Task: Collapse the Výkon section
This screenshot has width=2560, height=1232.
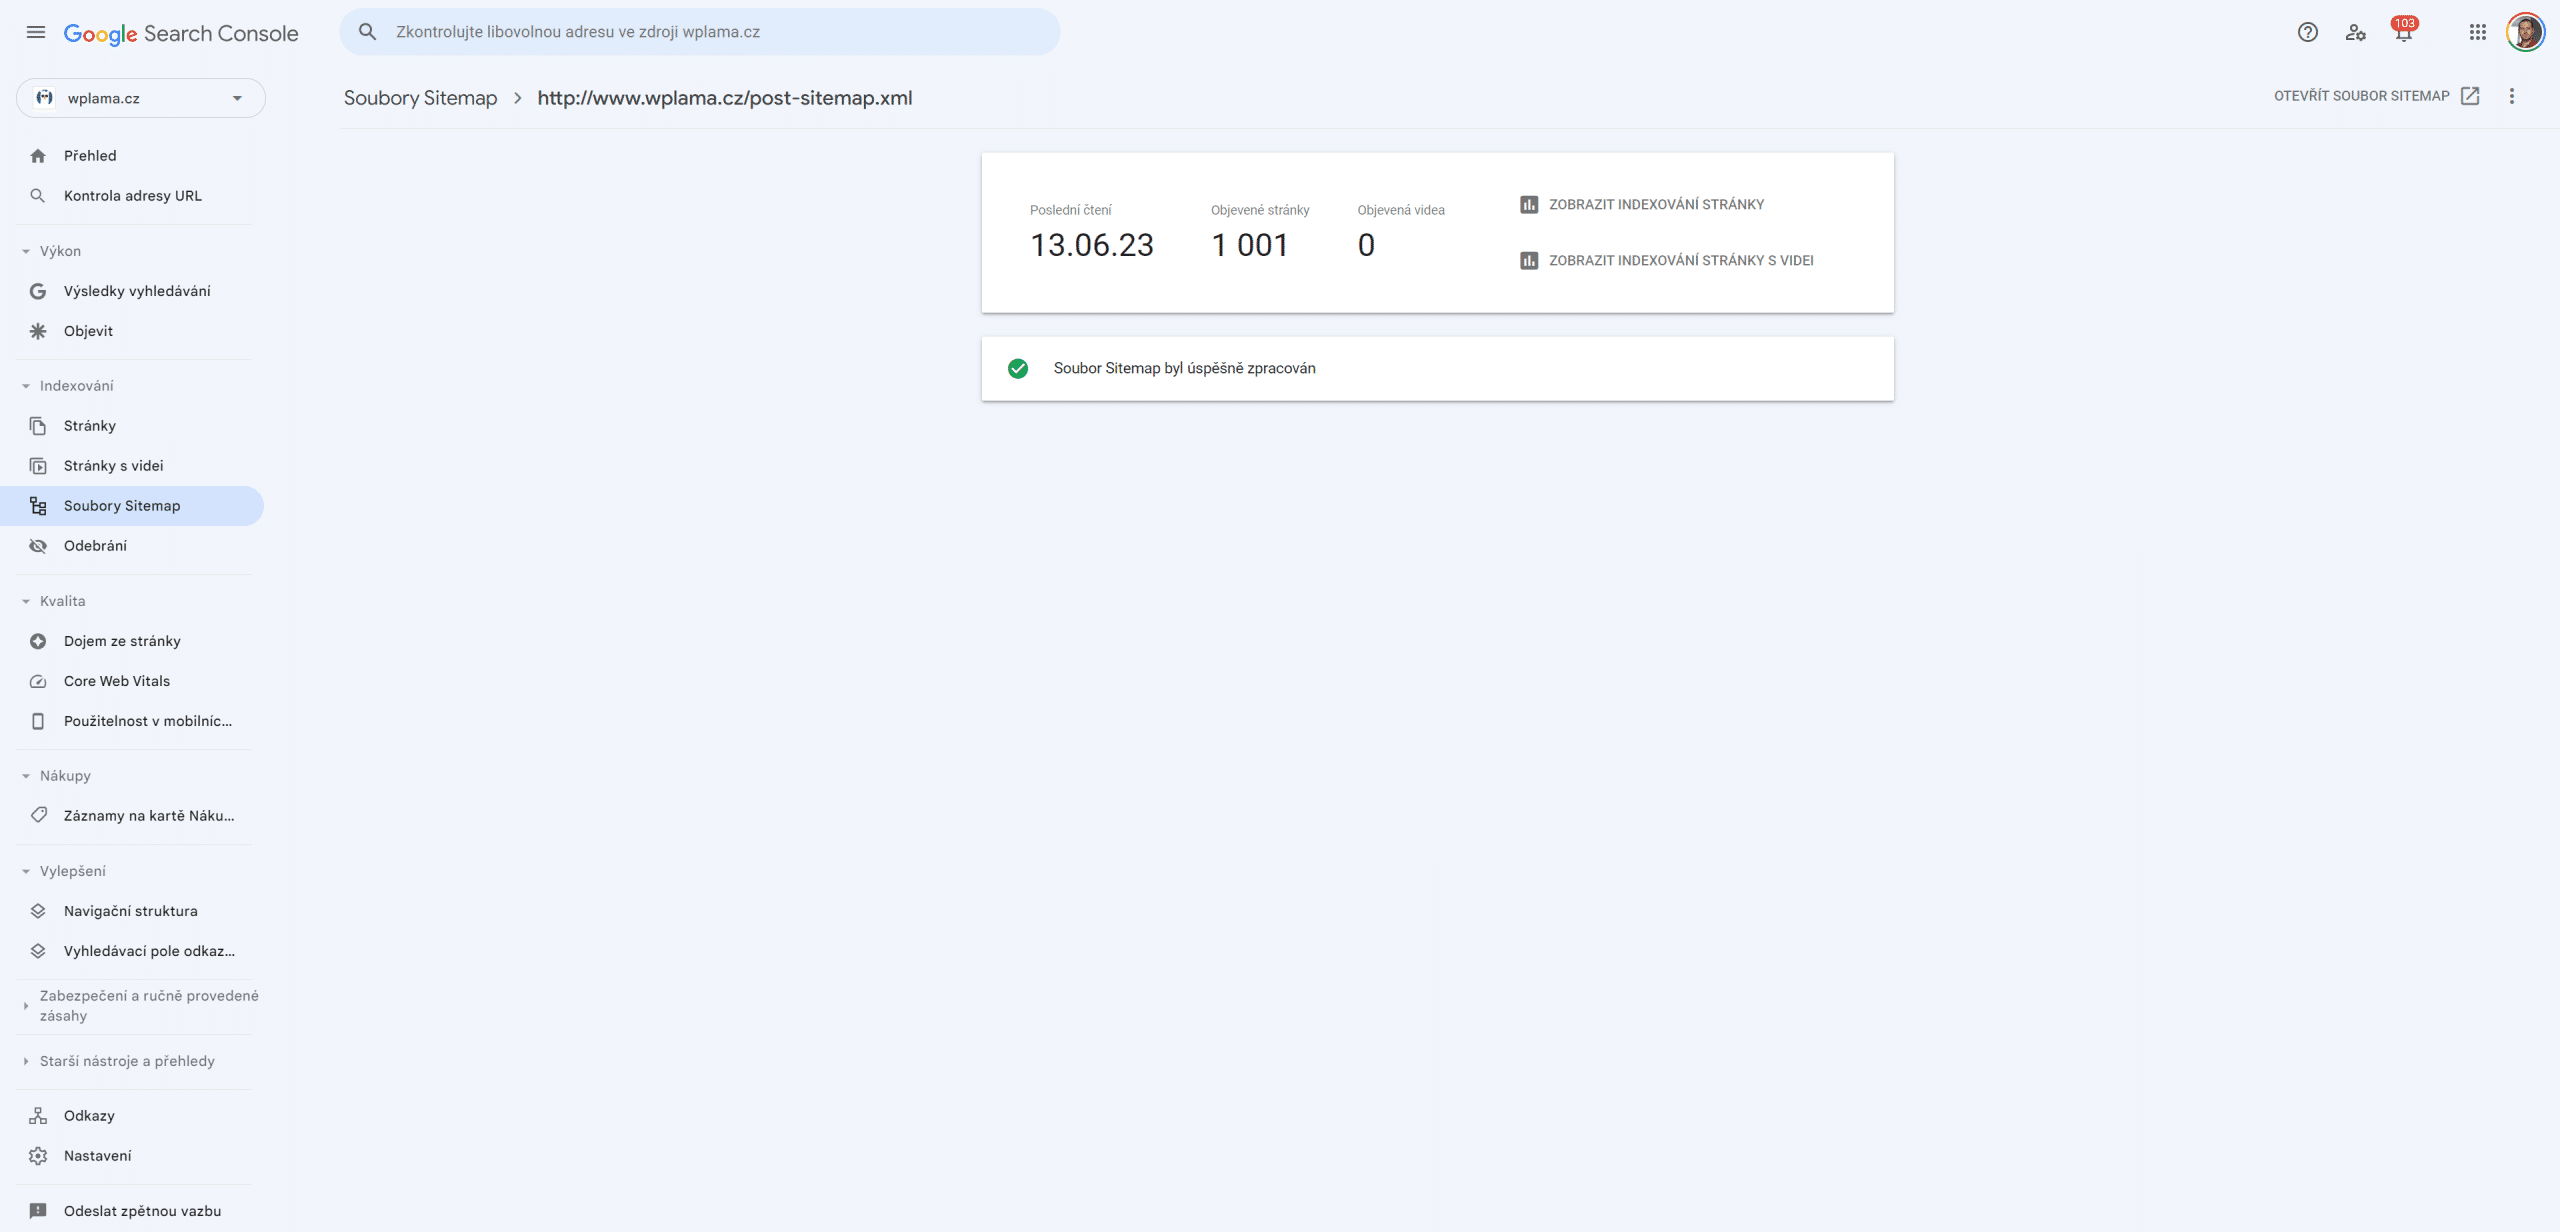Action: coord(26,251)
